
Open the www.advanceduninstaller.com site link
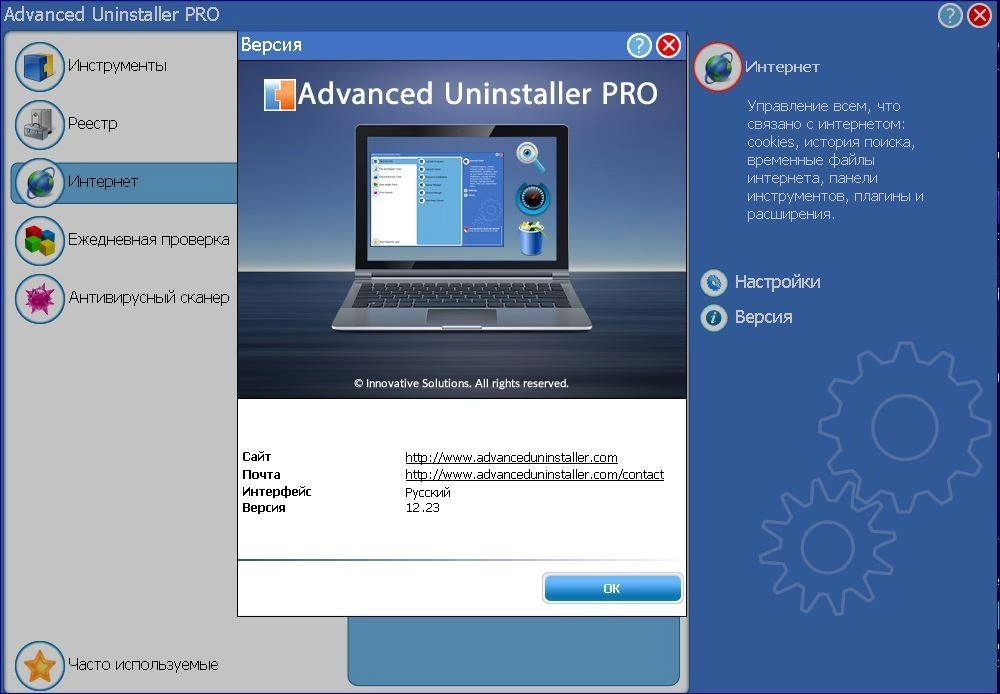[x=511, y=457]
